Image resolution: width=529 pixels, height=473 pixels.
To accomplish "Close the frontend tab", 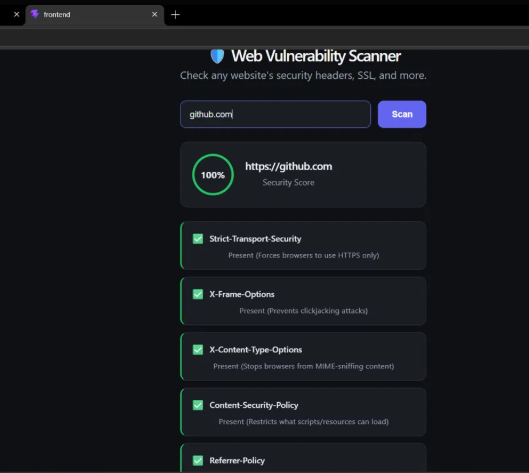I will tap(155, 15).
